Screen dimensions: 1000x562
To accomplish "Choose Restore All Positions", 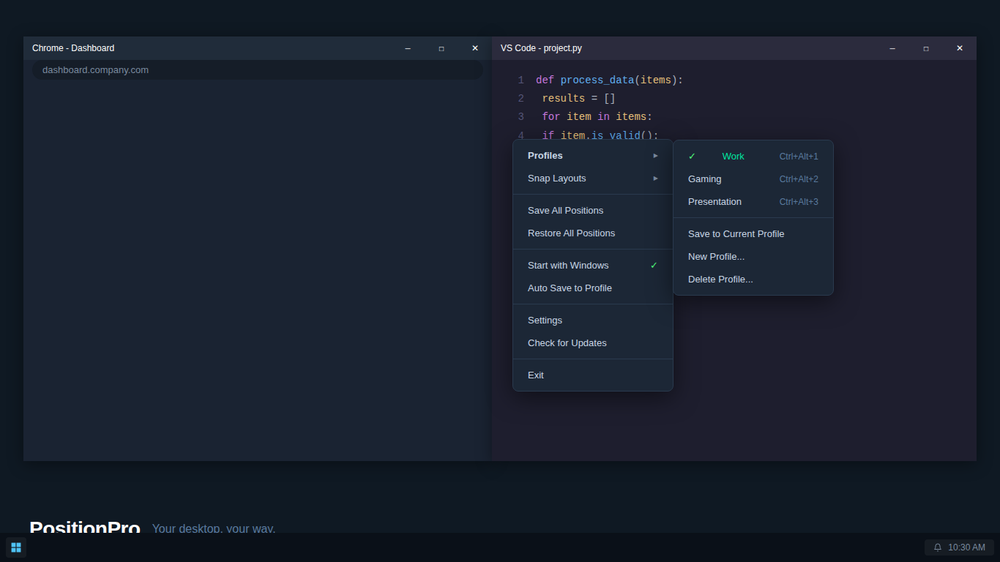I will coord(592,233).
